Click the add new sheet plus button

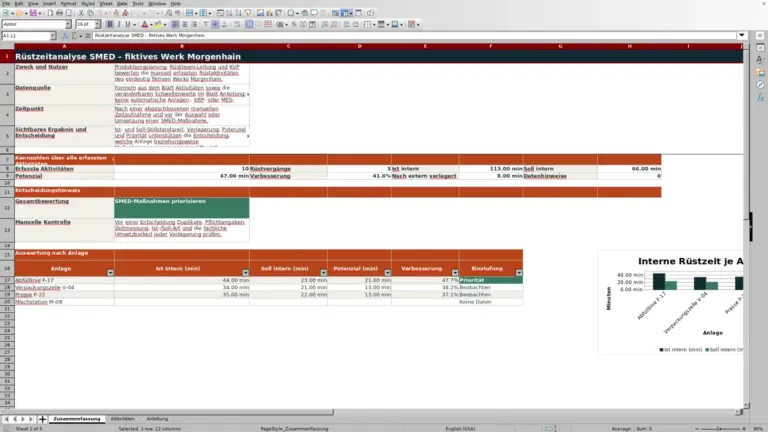click(x=43, y=419)
